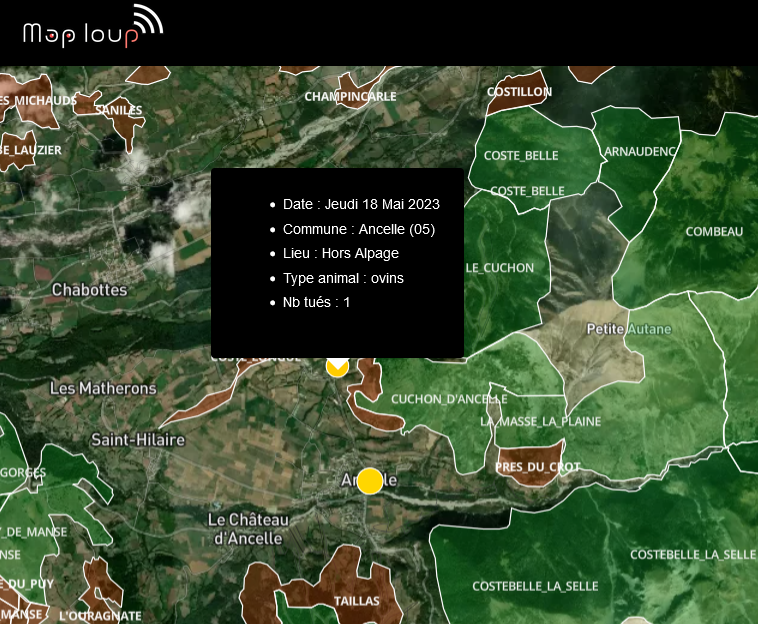Select the yellow marker on Ancelle village
The image size is (758, 624).
370,481
